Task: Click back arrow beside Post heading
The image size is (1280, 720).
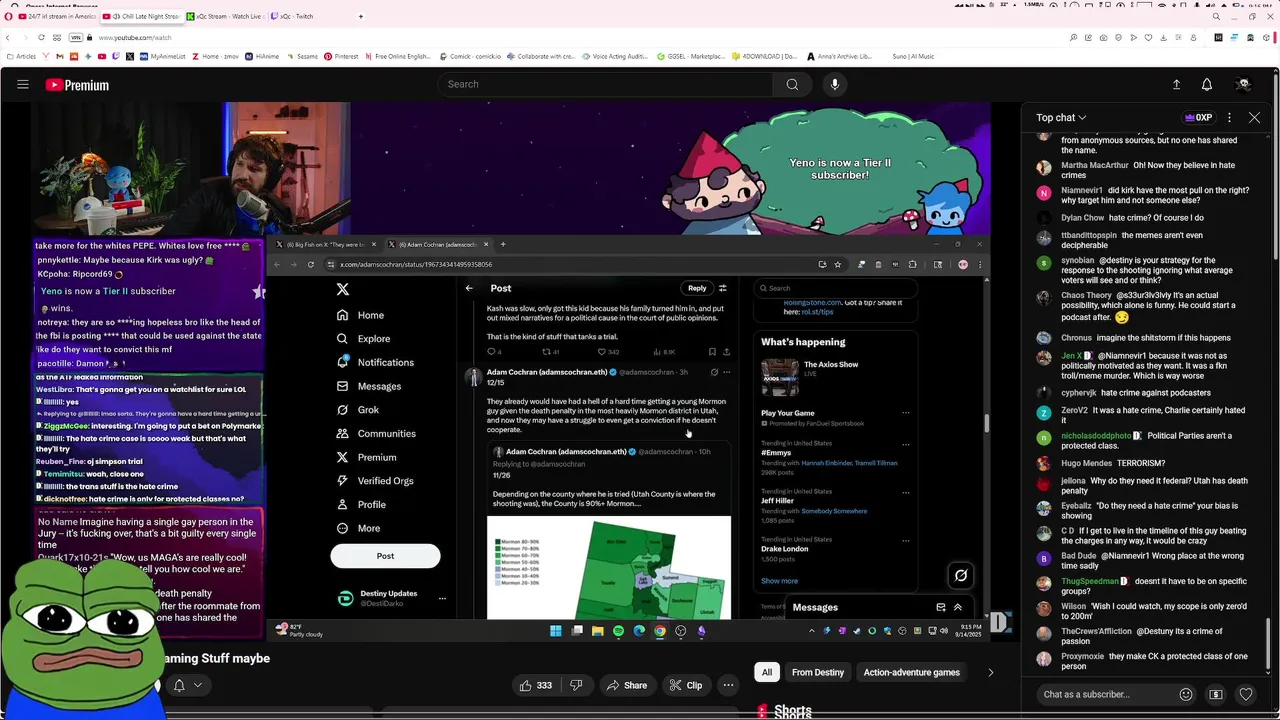Action: tap(469, 288)
